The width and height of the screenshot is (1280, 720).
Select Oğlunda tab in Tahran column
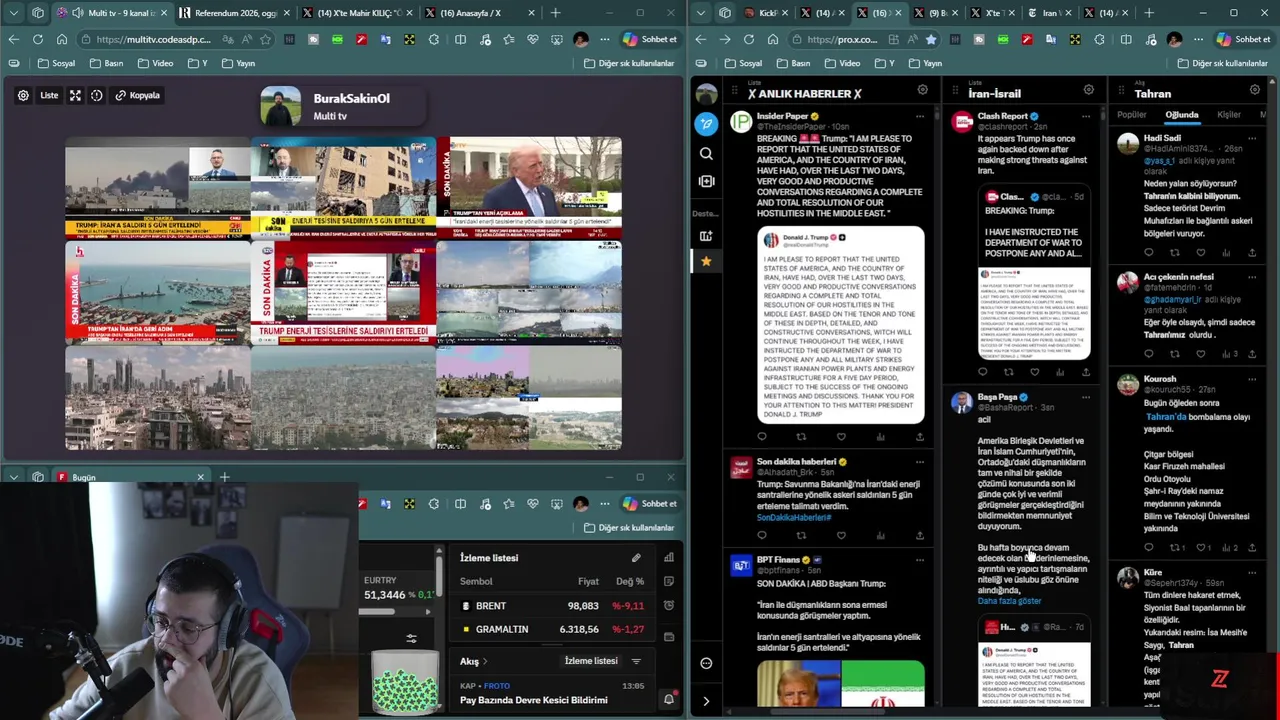click(x=1182, y=115)
